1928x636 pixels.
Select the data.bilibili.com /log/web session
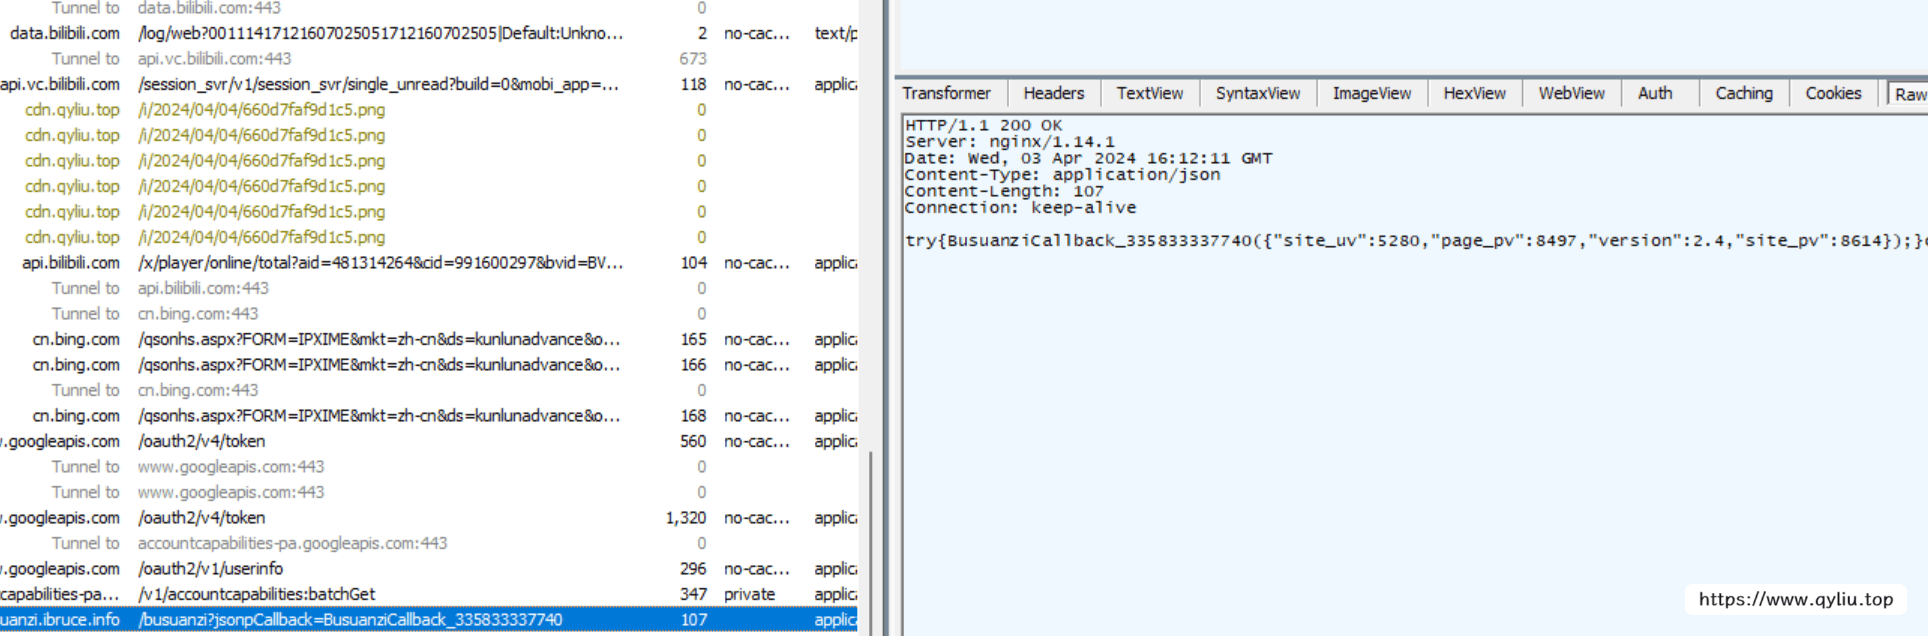[380, 33]
